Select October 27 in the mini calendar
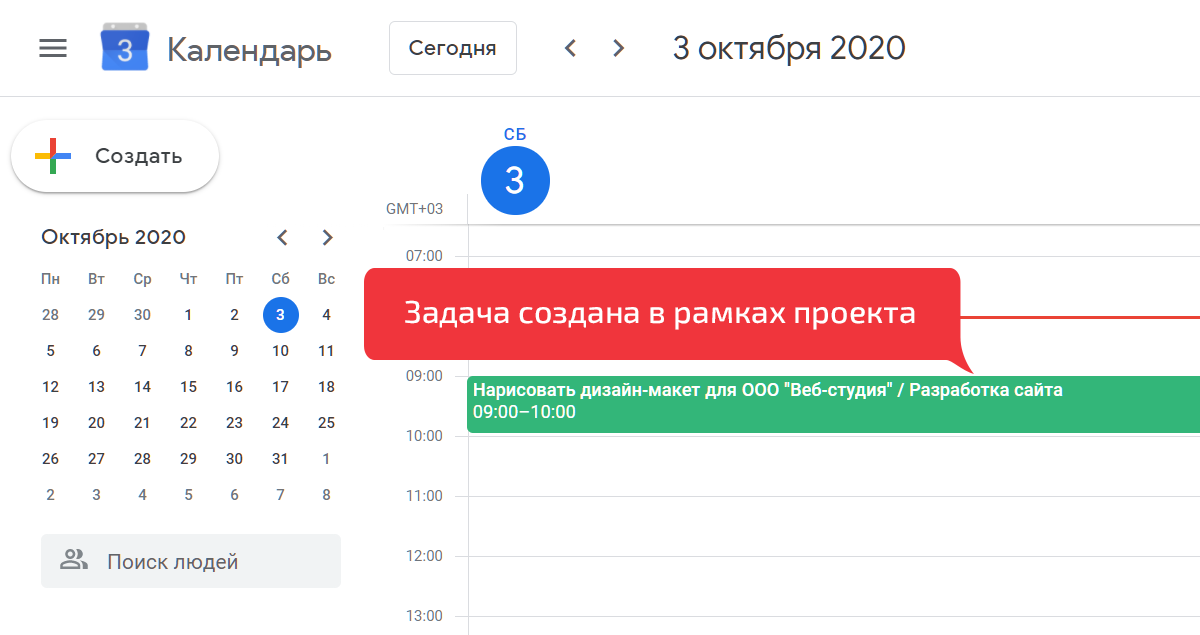Screen dimensions: 1200x635 (96, 459)
